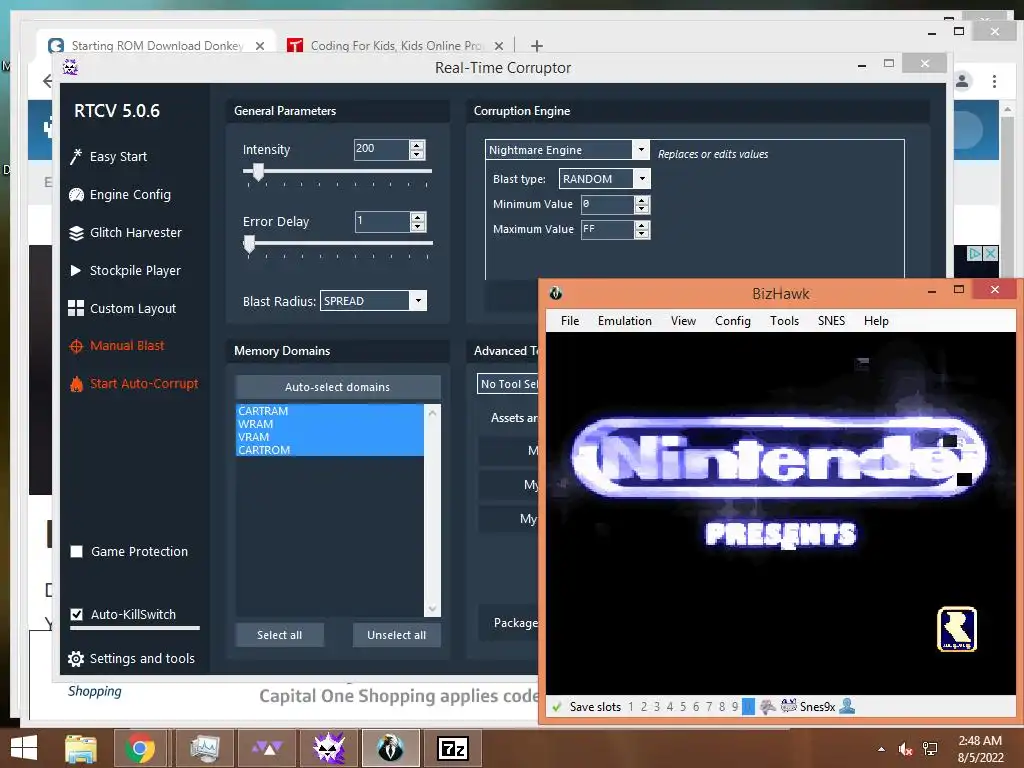This screenshot has width=1024, height=768.
Task: Open Chrome three-dot menu
Action: click(x=994, y=81)
